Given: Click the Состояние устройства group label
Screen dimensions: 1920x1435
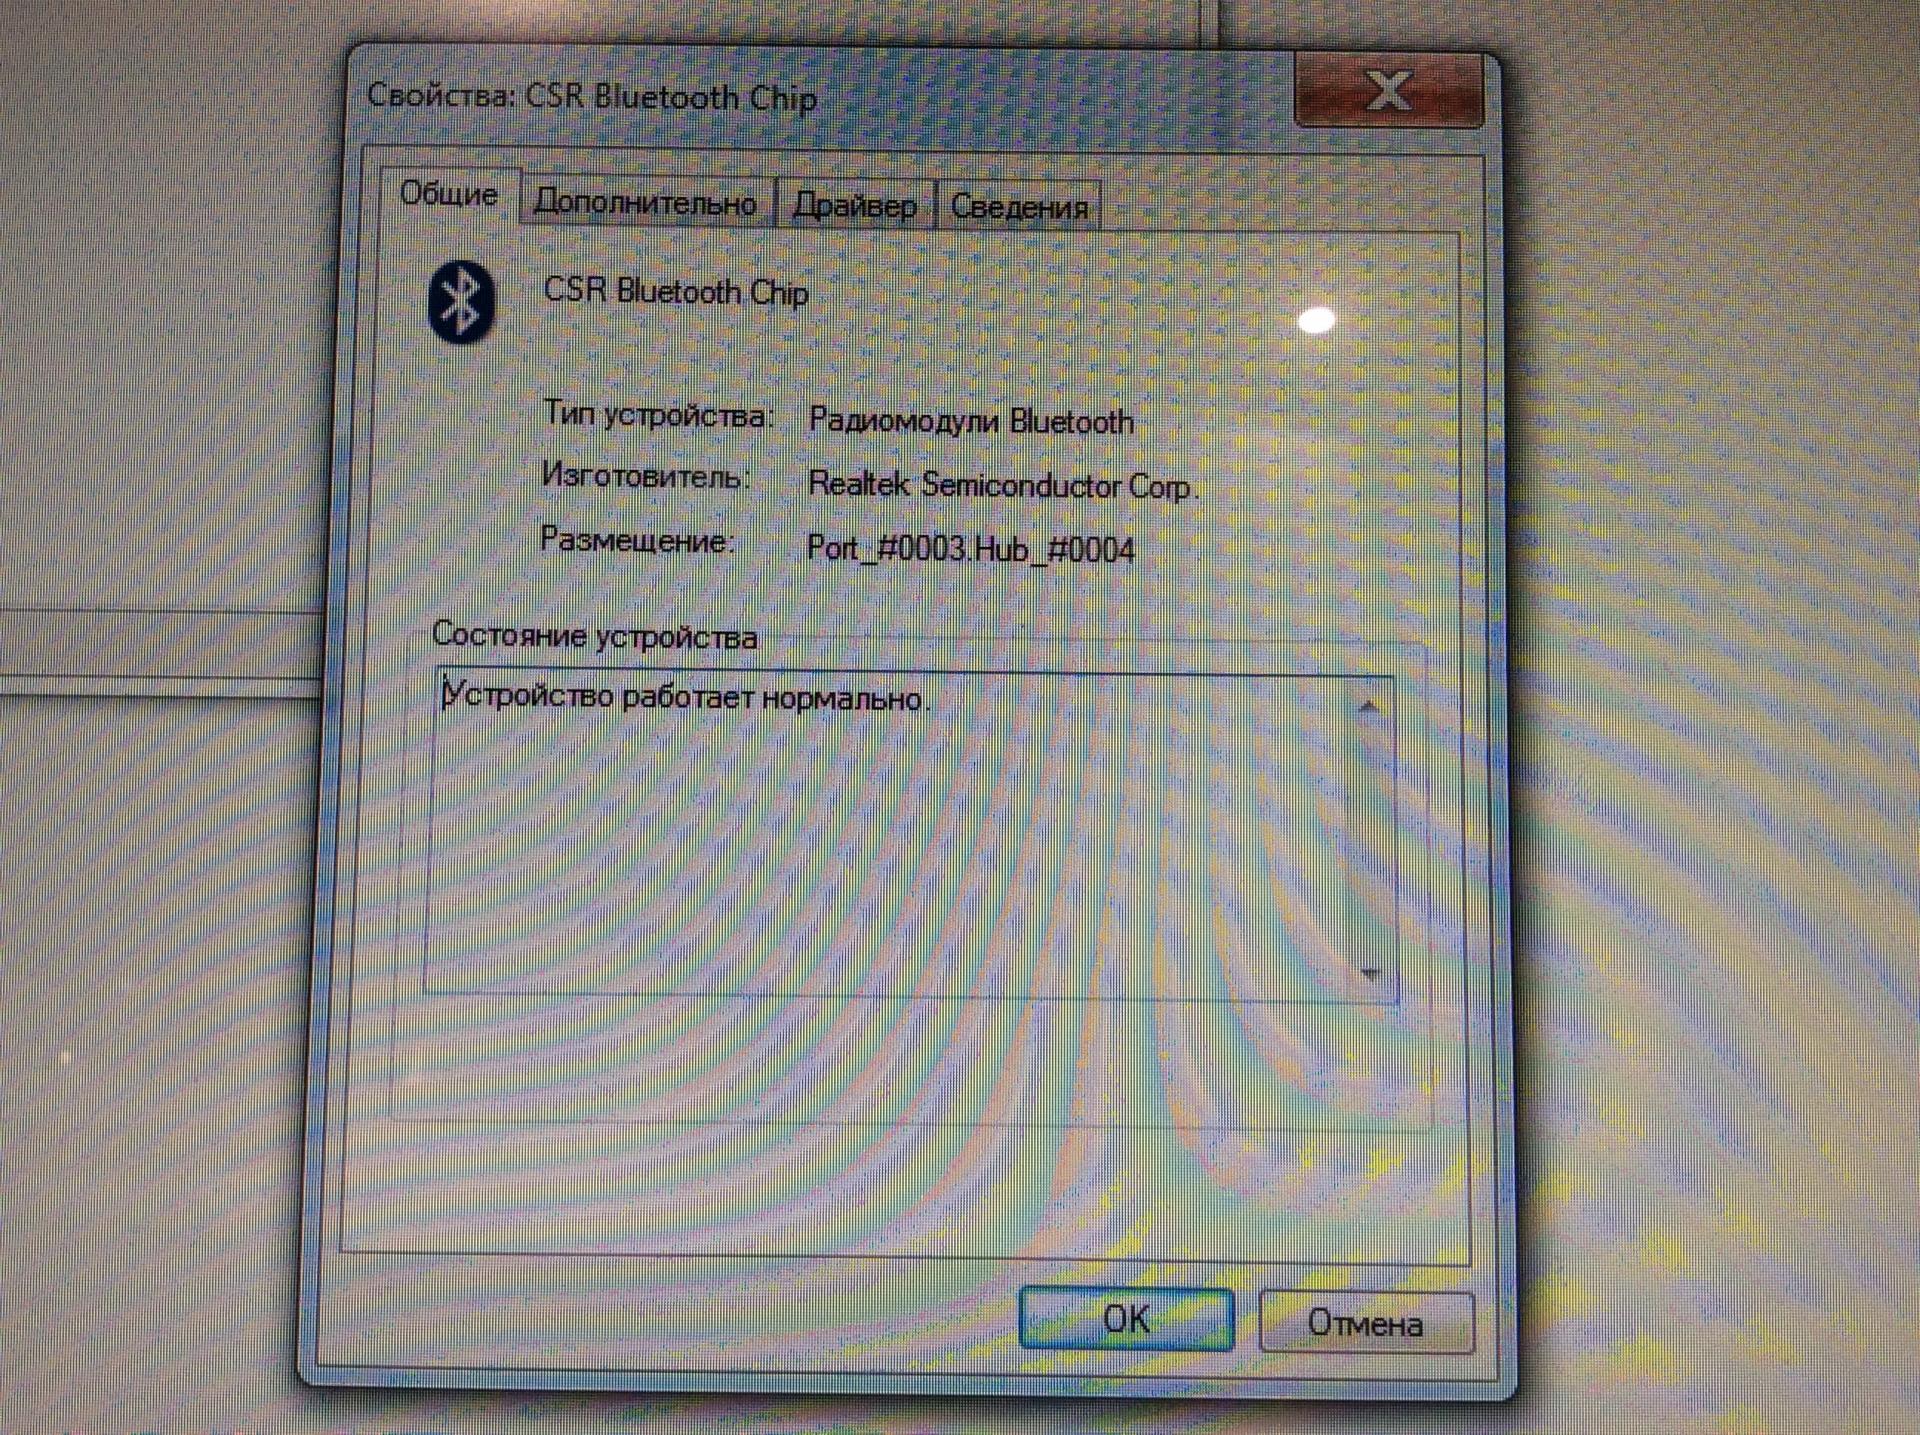Looking at the screenshot, I should tap(594, 636).
